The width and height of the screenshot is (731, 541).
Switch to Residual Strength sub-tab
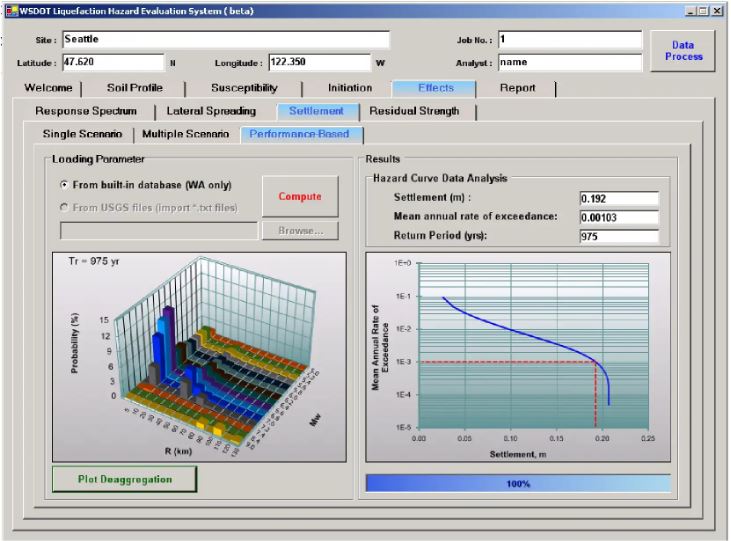[414, 111]
